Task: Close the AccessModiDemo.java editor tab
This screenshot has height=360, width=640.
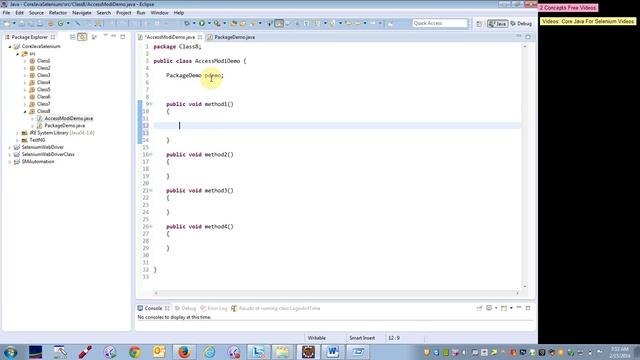Action: coord(200,37)
